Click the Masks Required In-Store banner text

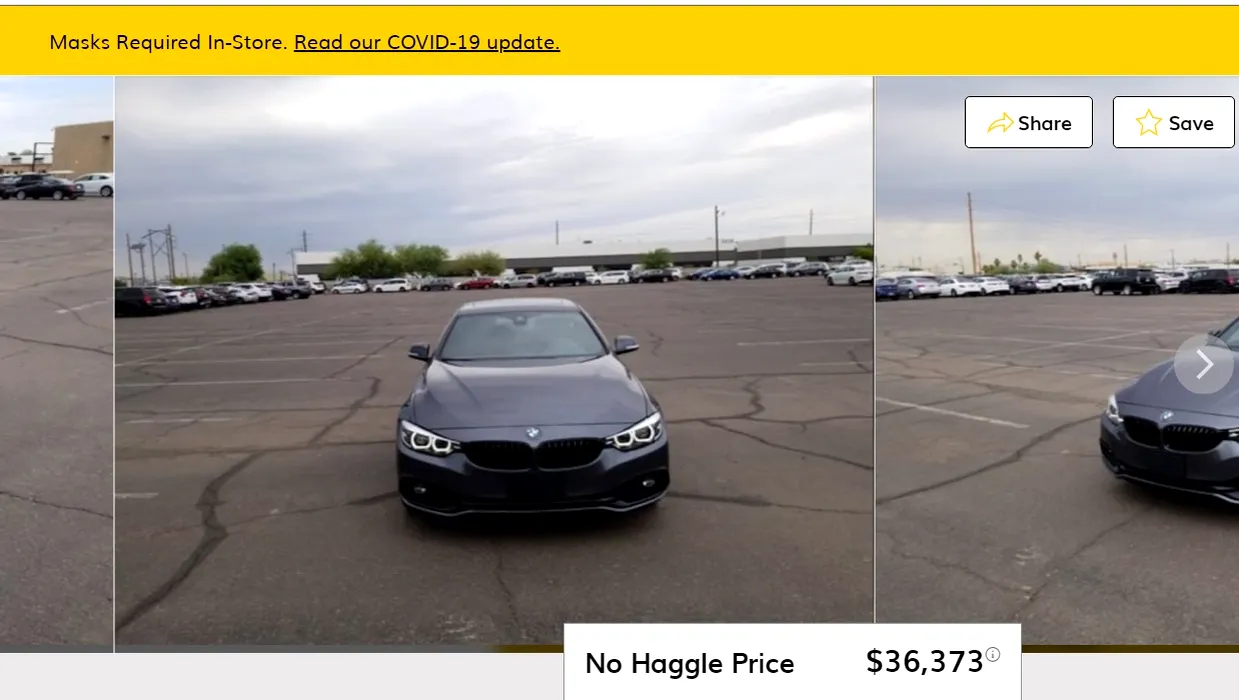tap(169, 42)
